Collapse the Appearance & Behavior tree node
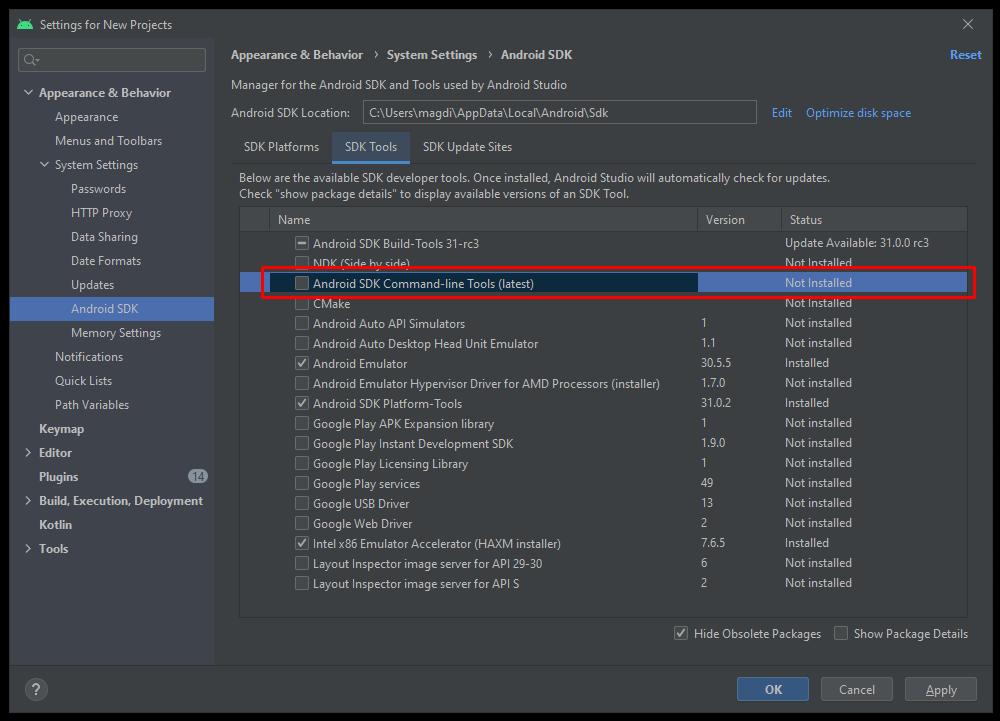Screen dimensions: 1000x721 [28, 92]
